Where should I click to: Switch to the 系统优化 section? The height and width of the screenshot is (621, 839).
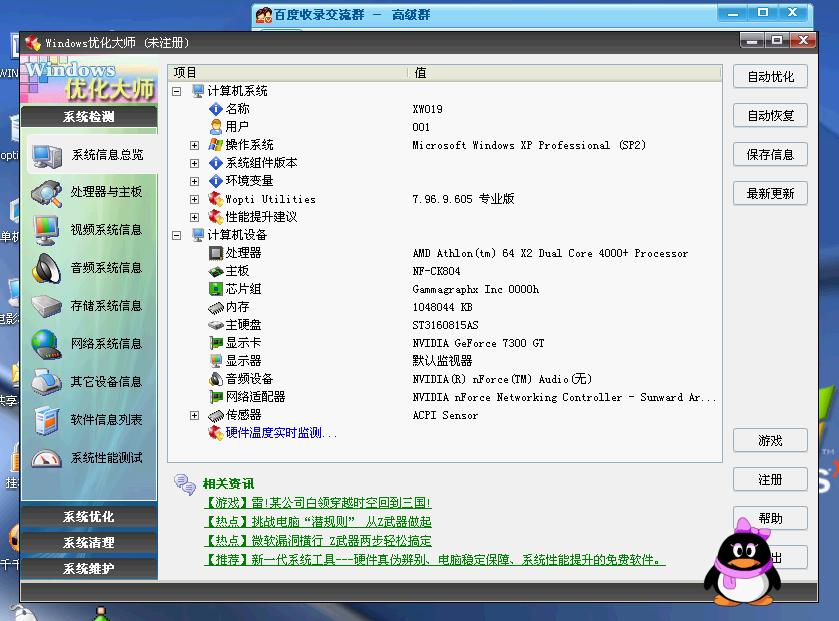pos(89,517)
